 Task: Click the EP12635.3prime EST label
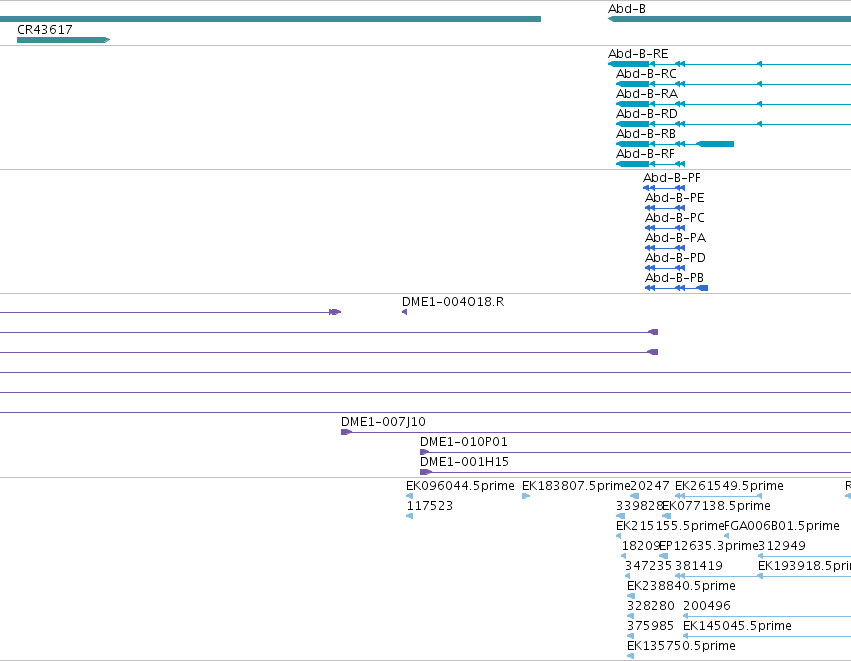click(x=708, y=546)
